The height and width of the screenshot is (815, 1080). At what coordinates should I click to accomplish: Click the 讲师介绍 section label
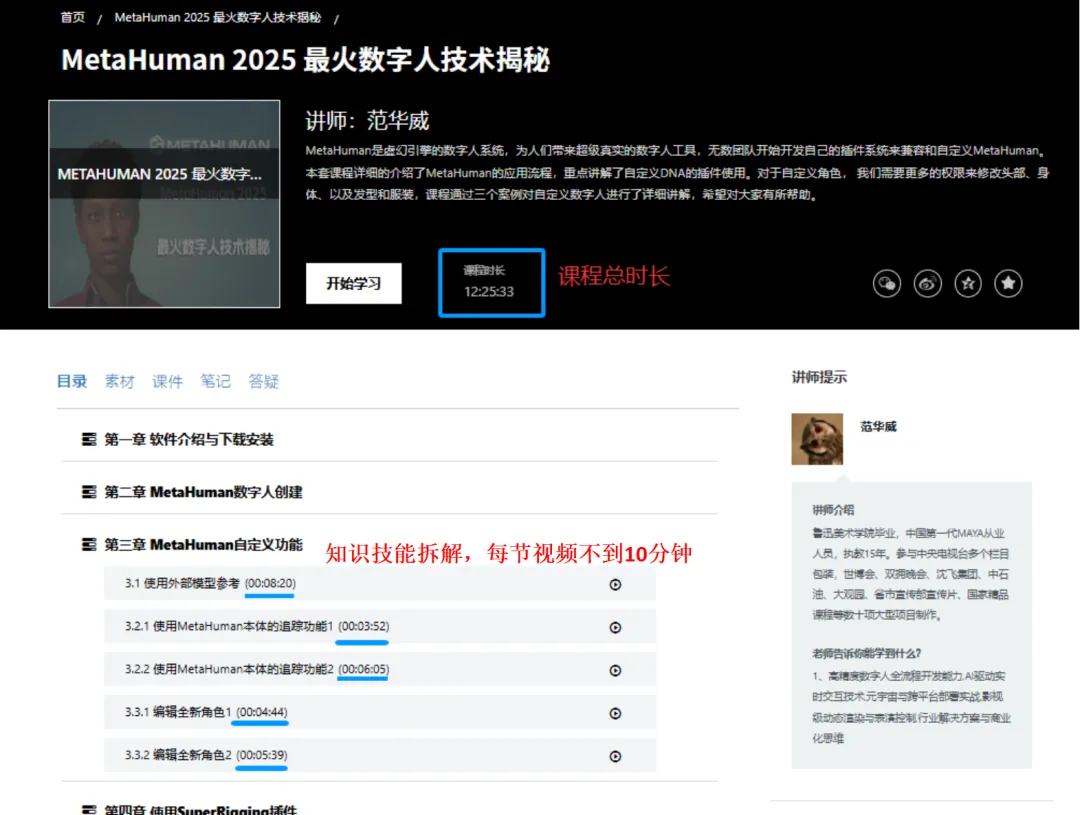833,510
